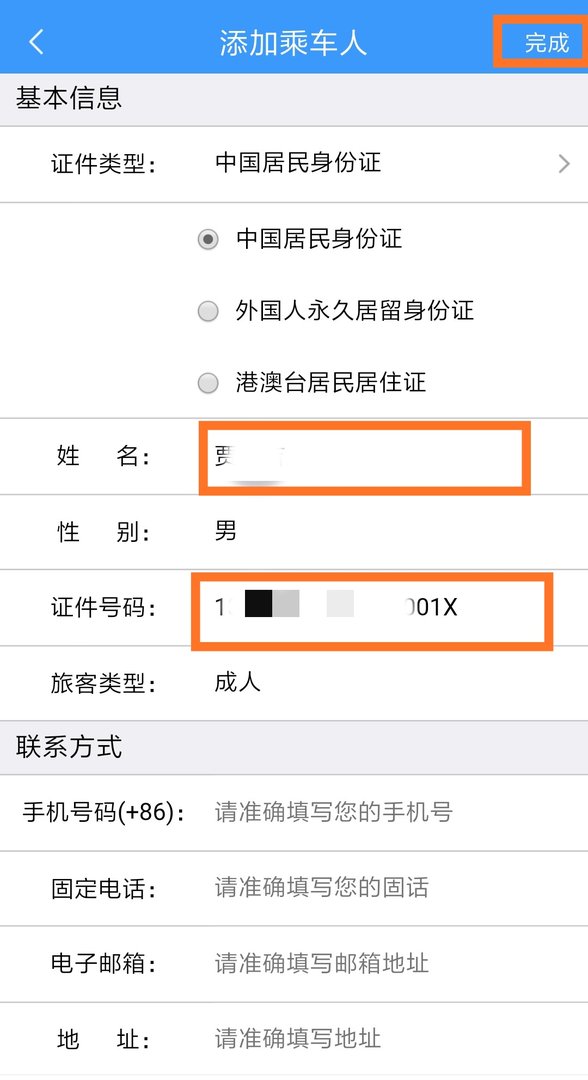Tap the 性别 row showing 男
The image size is (588, 1080).
click(x=294, y=531)
